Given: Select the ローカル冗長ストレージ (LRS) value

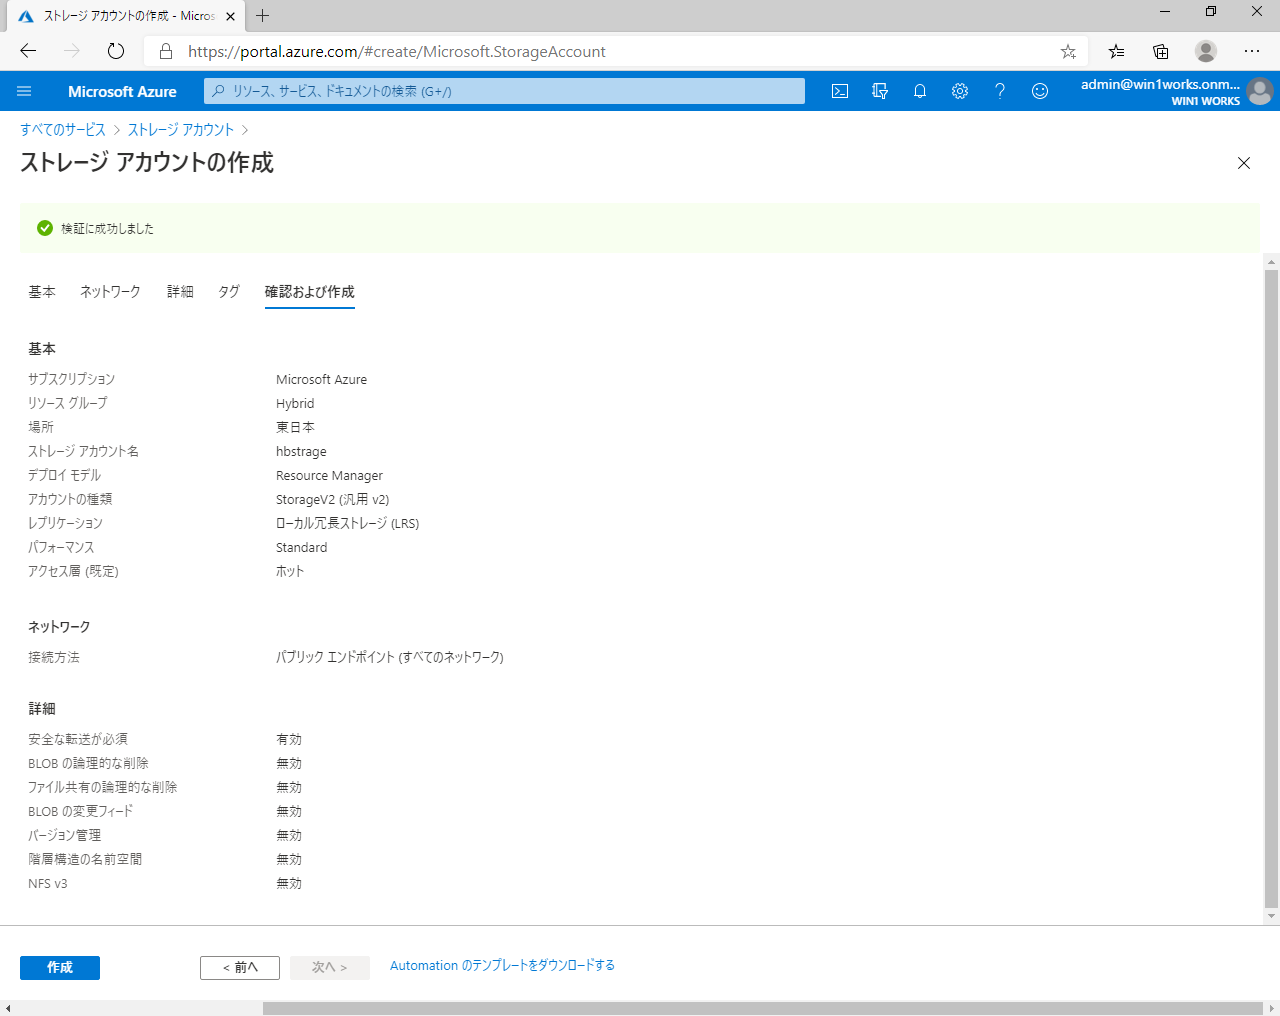Looking at the screenshot, I should pyautogui.click(x=348, y=524).
